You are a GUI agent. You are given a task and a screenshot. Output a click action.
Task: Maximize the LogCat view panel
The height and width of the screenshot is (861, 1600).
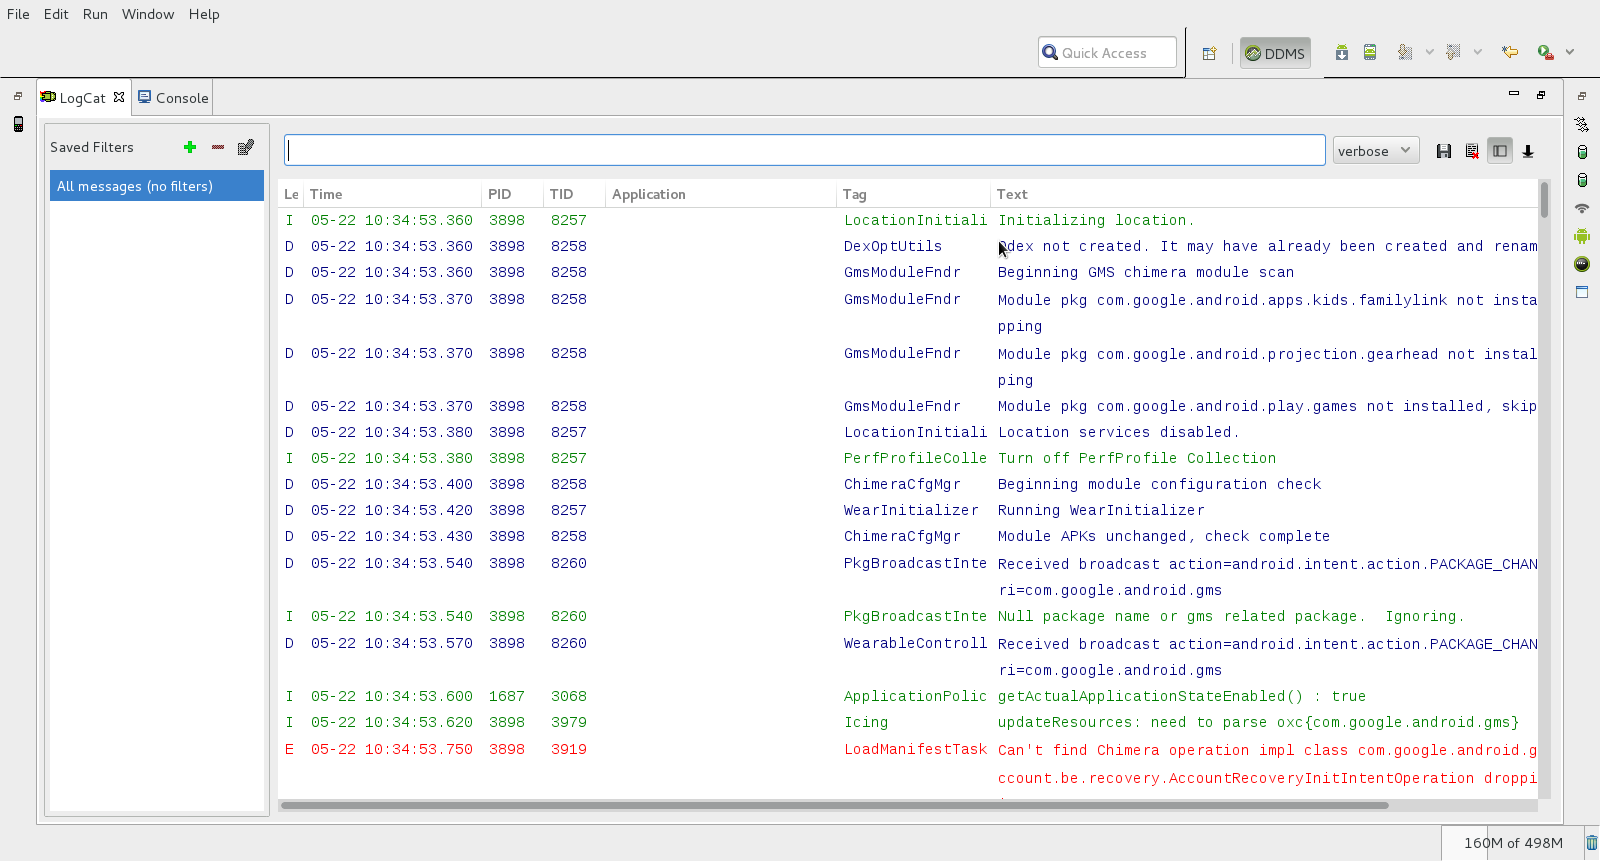point(1541,95)
